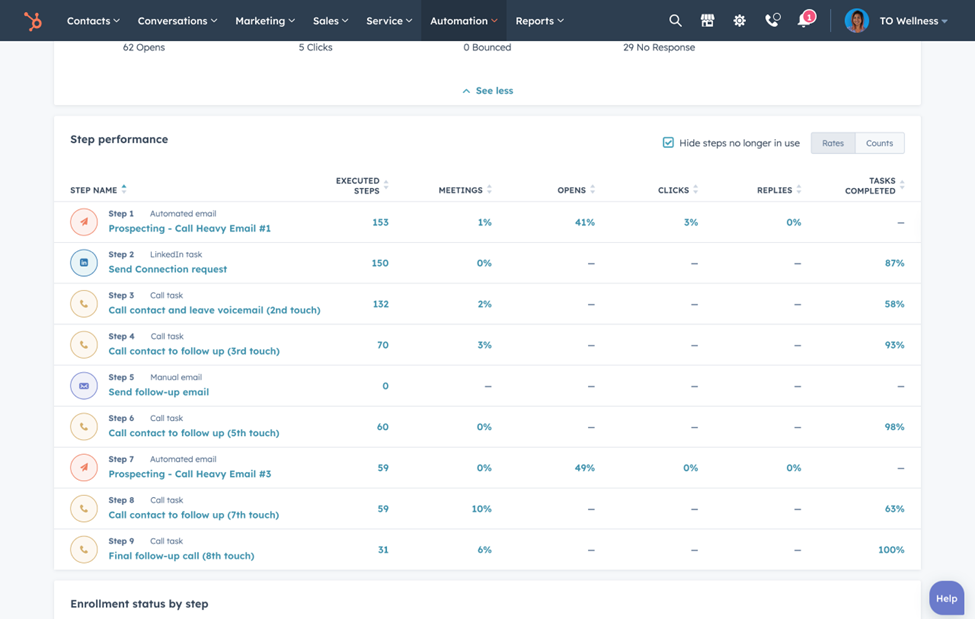Collapse stats with See less link
Image resolution: width=975 pixels, height=619 pixels.
pyautogui.click(x=487, y=90)
